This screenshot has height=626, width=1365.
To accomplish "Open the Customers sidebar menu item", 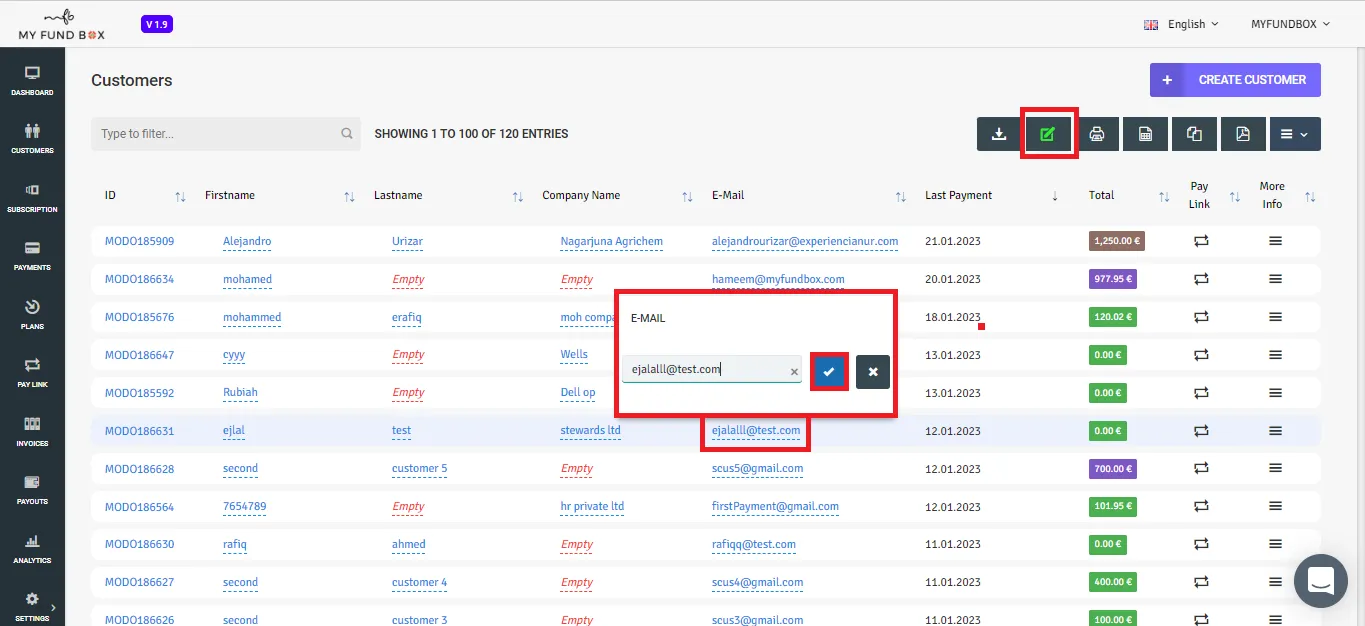I will [32, 139].
